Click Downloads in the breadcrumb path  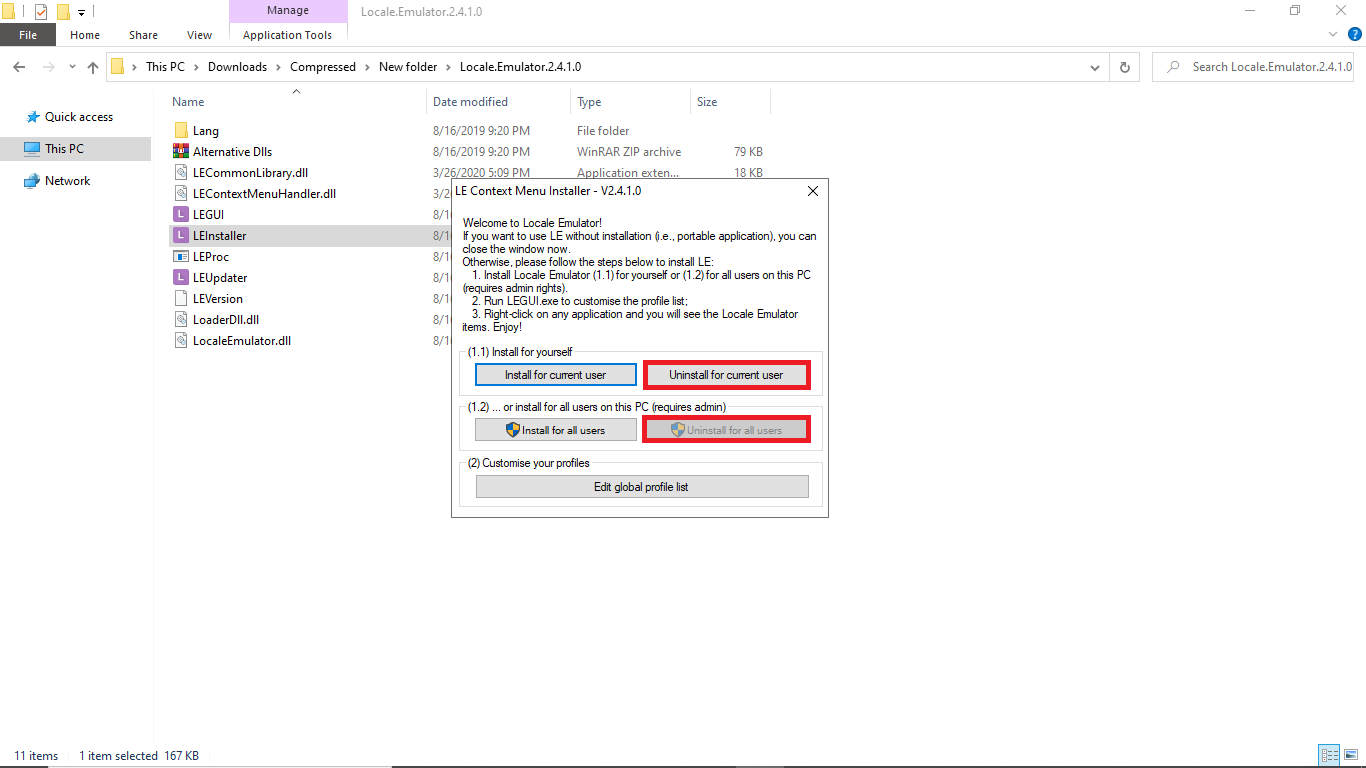point(237,67)
